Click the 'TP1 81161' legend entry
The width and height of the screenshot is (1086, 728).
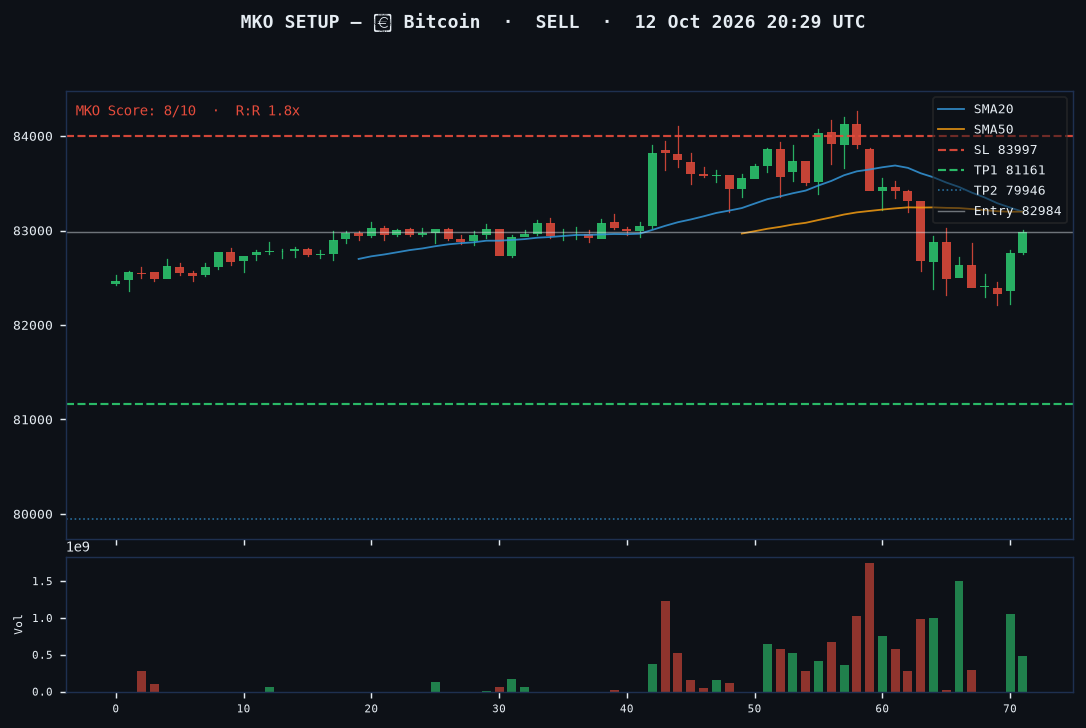[991, 170]
